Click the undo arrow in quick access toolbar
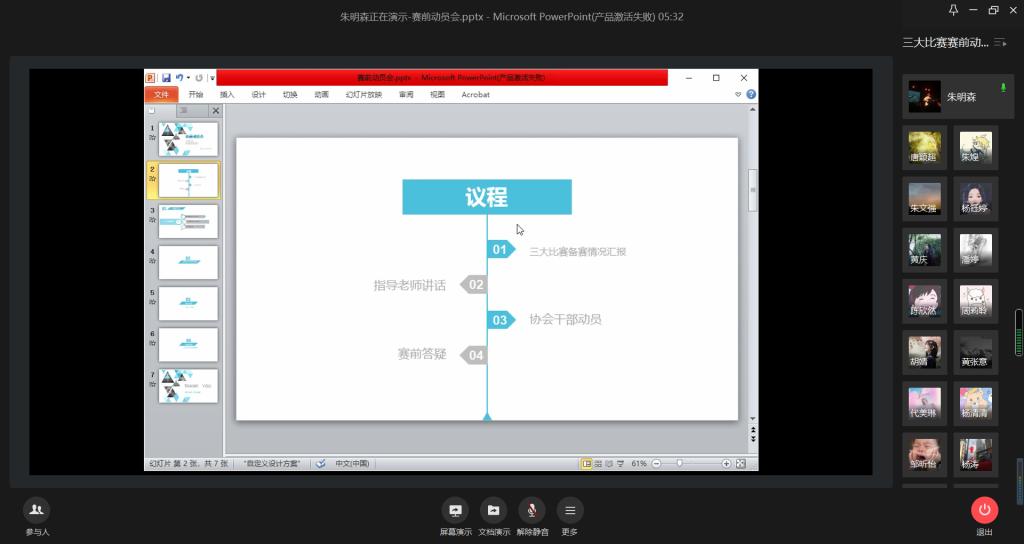This screenshot has height=544, width=1024. point(179,78)
